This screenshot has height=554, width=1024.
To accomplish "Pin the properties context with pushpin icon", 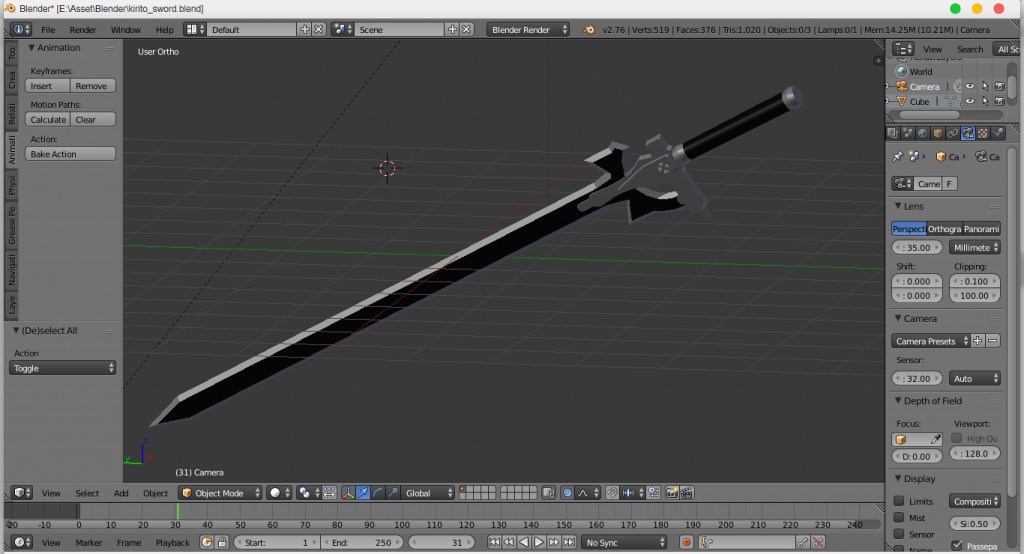I will 898,157.
